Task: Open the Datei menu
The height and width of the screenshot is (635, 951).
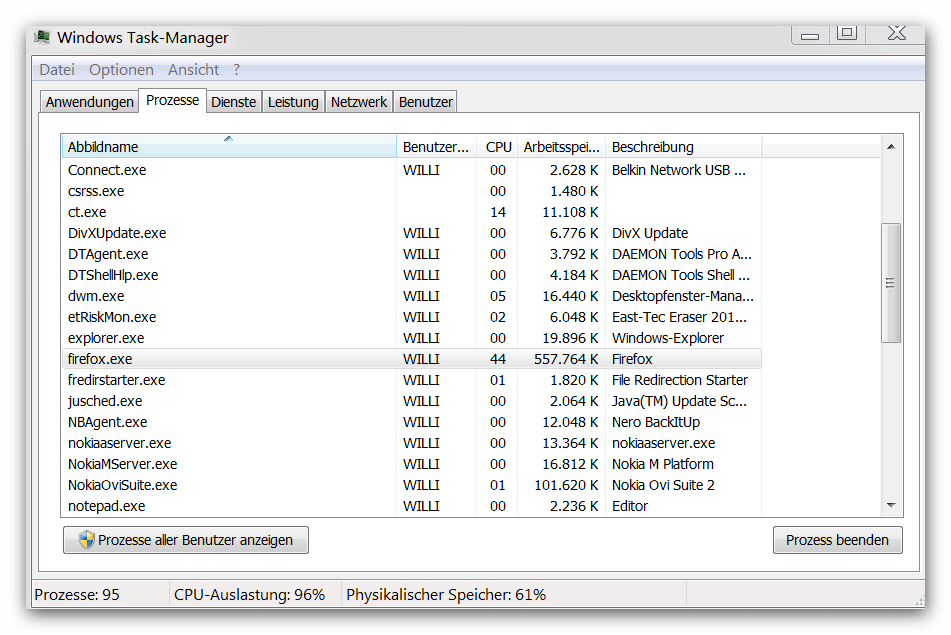Action: pos(57,70)
